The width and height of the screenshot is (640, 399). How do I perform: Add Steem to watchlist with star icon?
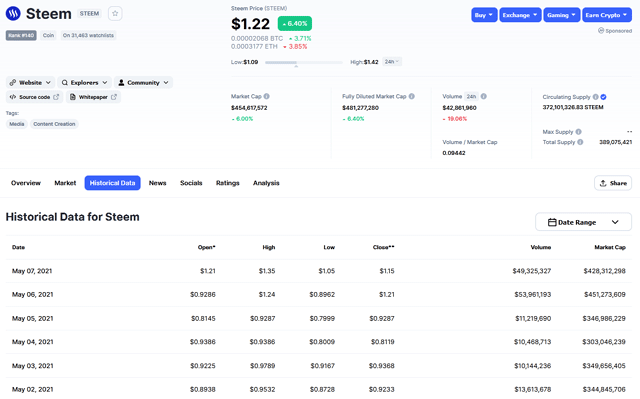(115, 13)
